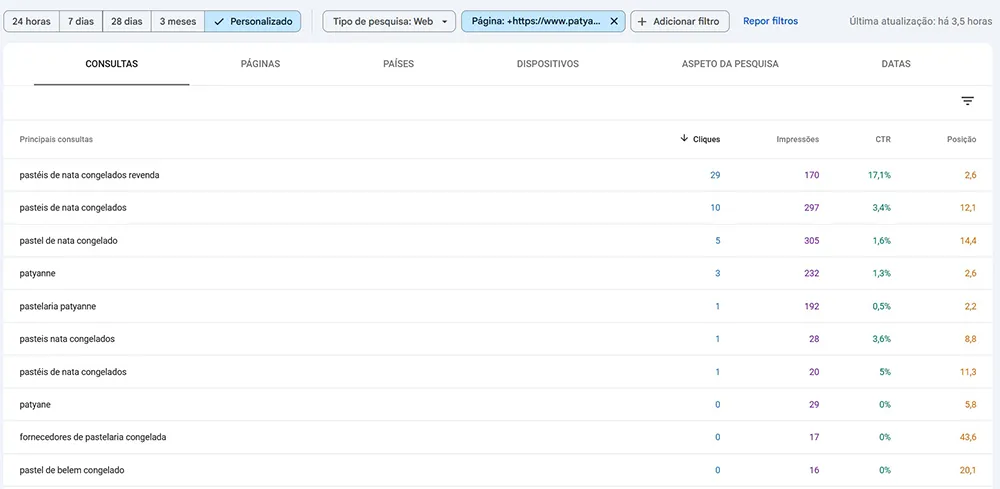Switch to ASPETO DA PESQUISA tab

pyautogui.click(x=730, y=64)
